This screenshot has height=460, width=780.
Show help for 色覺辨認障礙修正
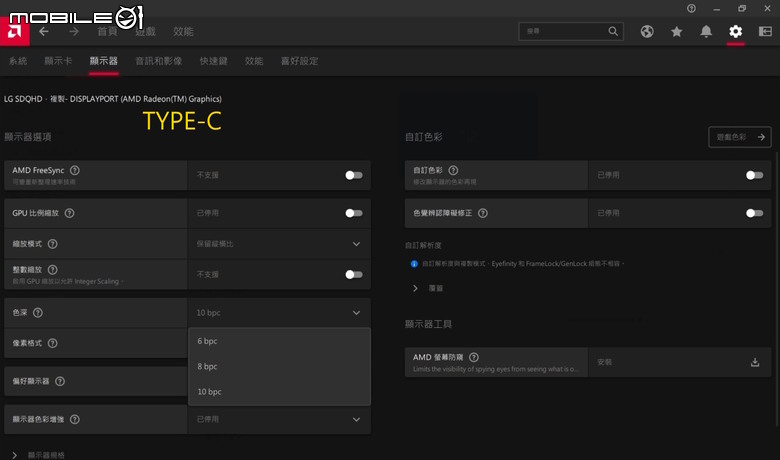pos(483,213)
